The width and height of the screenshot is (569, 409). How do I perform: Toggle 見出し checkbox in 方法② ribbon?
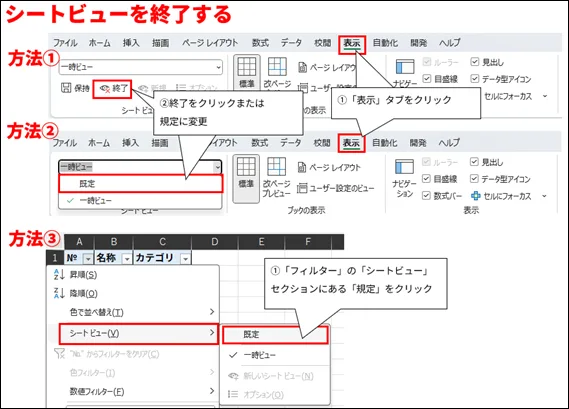coord(474,161)
